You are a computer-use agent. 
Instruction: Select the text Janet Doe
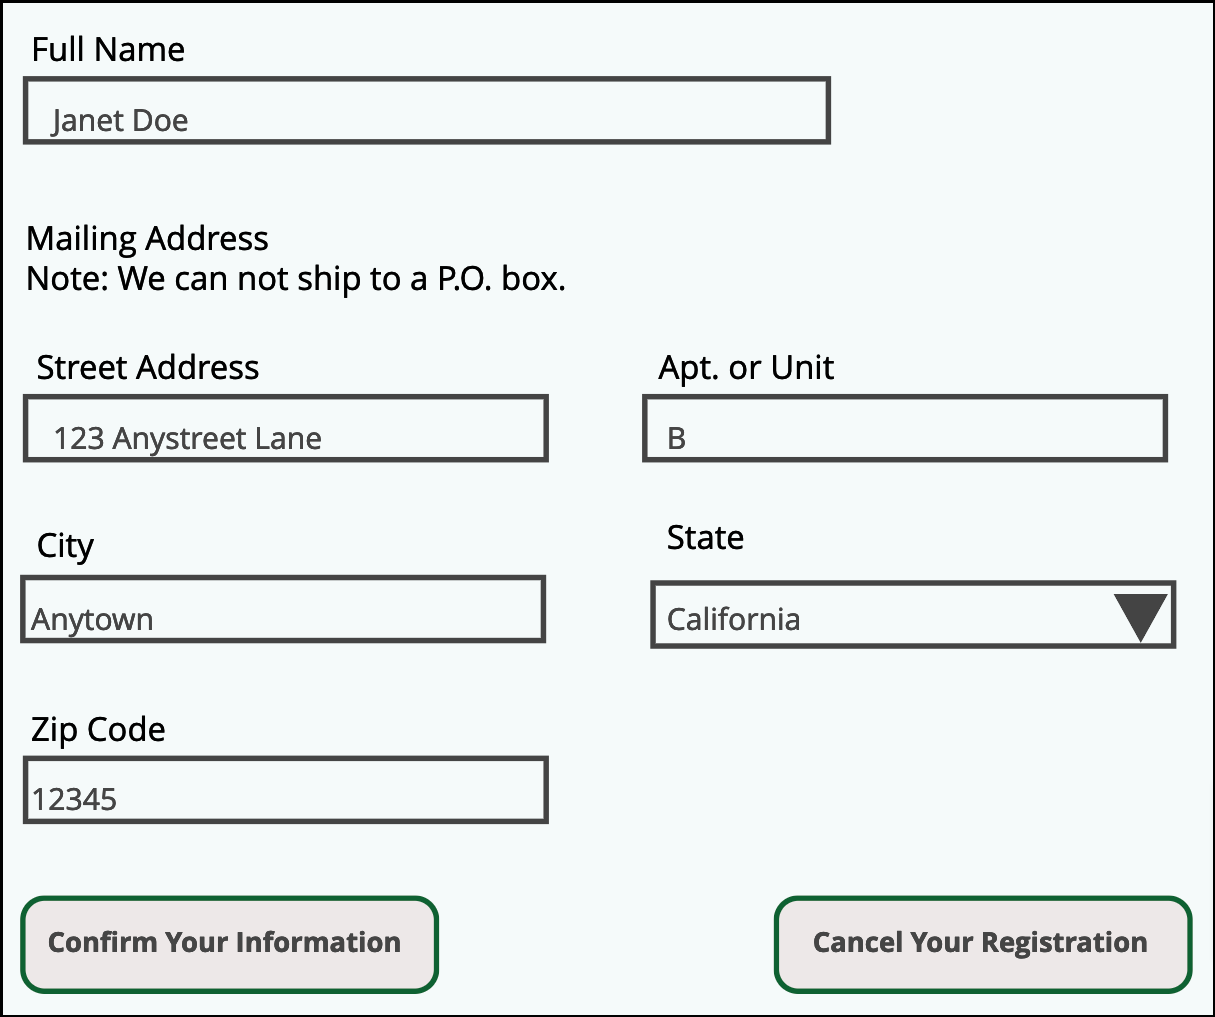point(121,120)
